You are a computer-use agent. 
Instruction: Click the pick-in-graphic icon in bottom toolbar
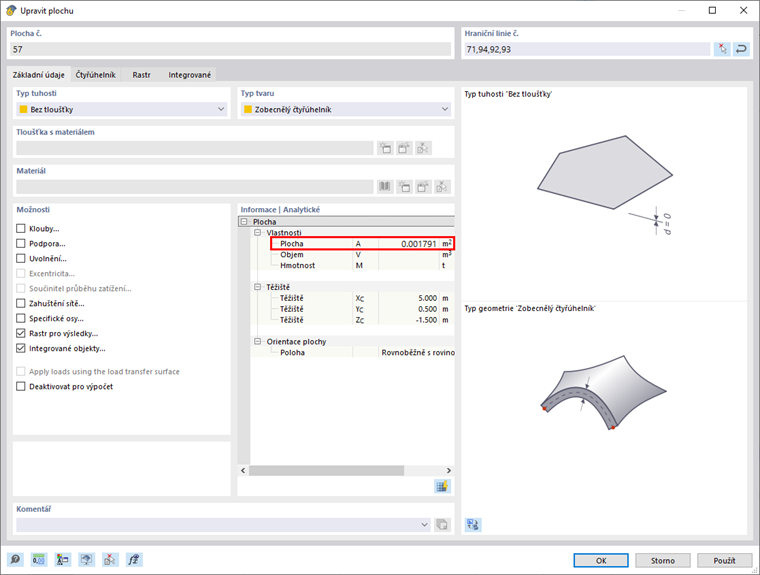[x=110, y=560]
